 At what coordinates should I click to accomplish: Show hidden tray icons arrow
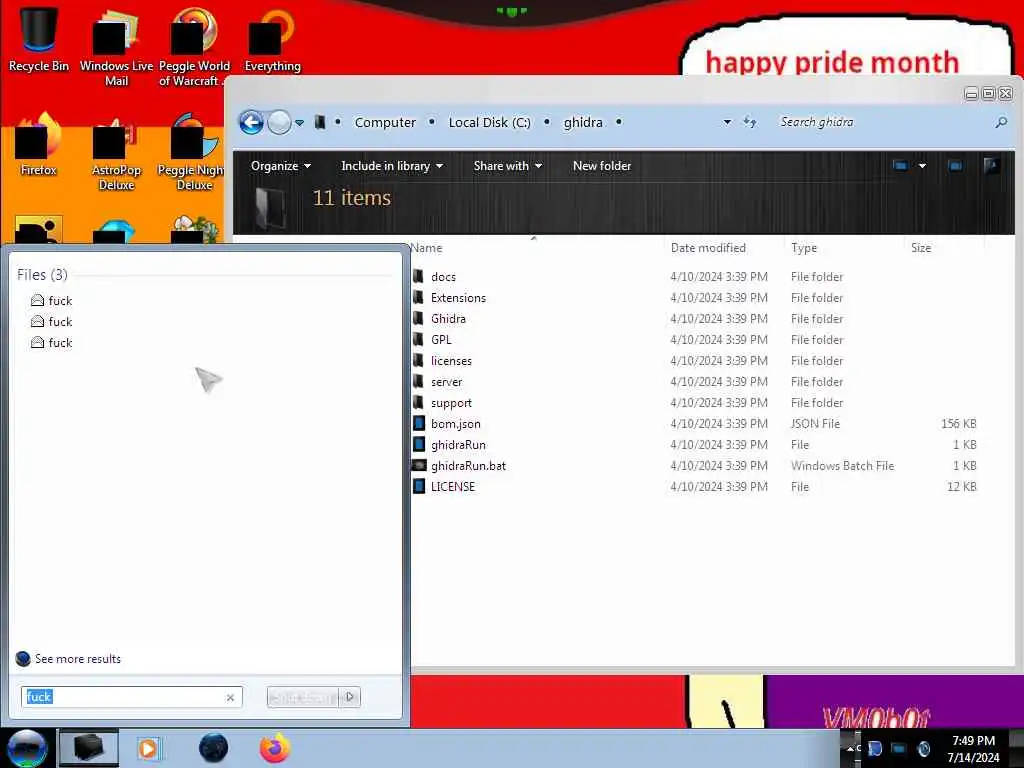coord(850,748)
